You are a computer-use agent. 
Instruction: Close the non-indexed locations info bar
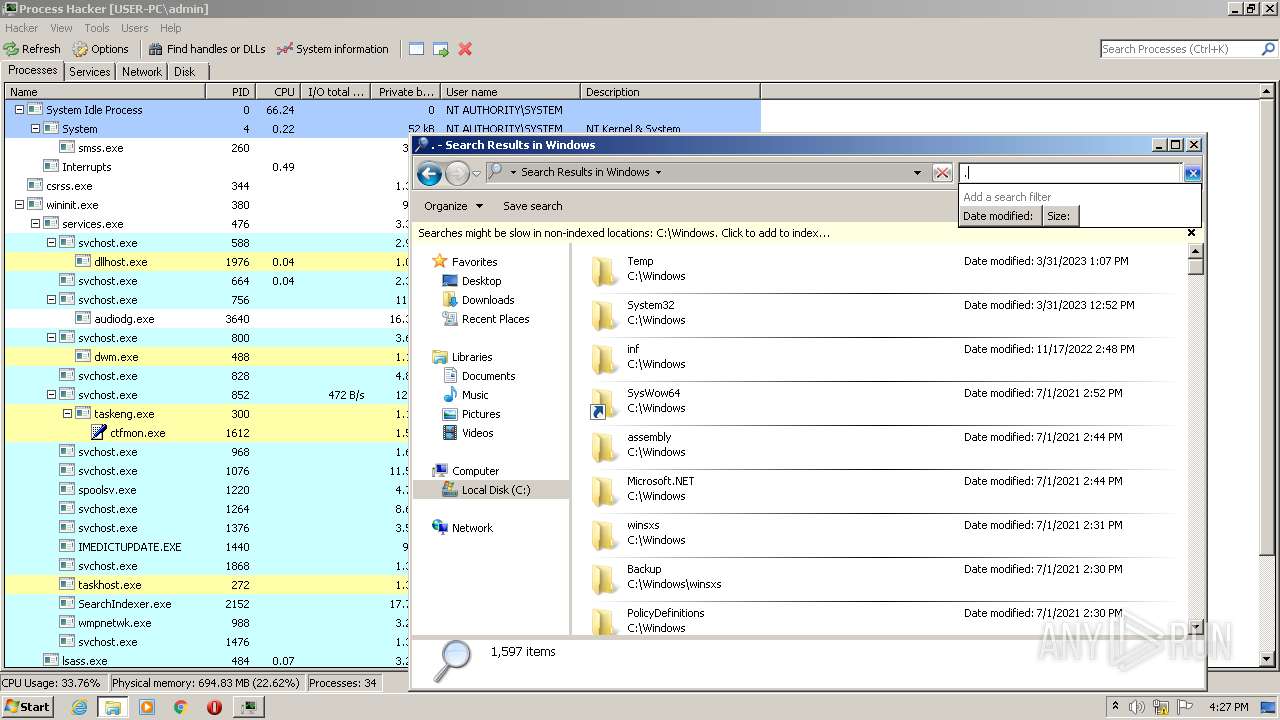(x=1191, y=233)
